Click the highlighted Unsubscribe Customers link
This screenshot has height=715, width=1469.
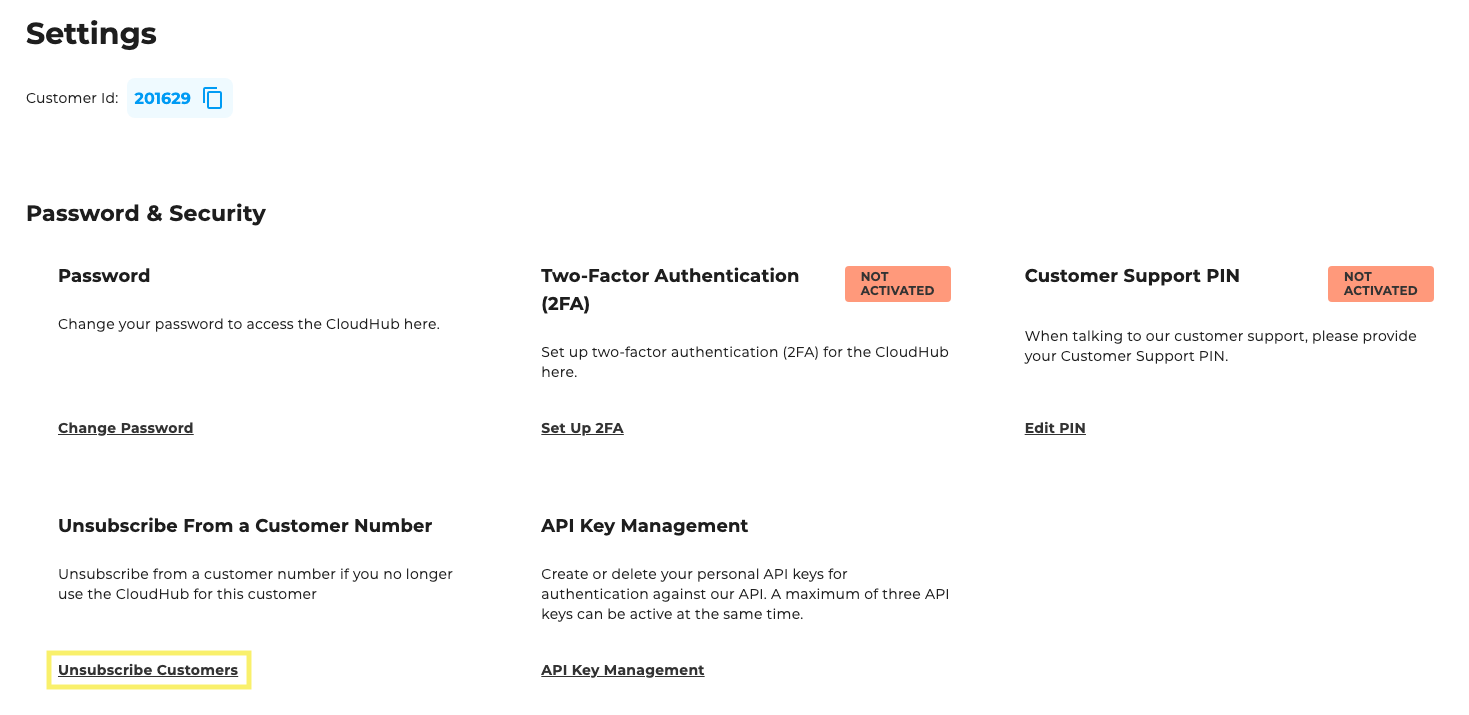point(148,670)
